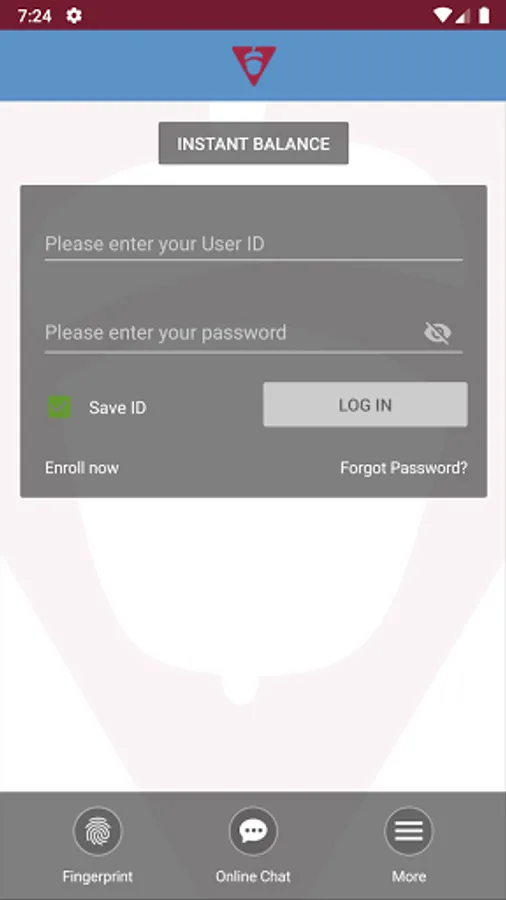
Task: Open Online Chat speech bubble icon
Action: (253, 831)
